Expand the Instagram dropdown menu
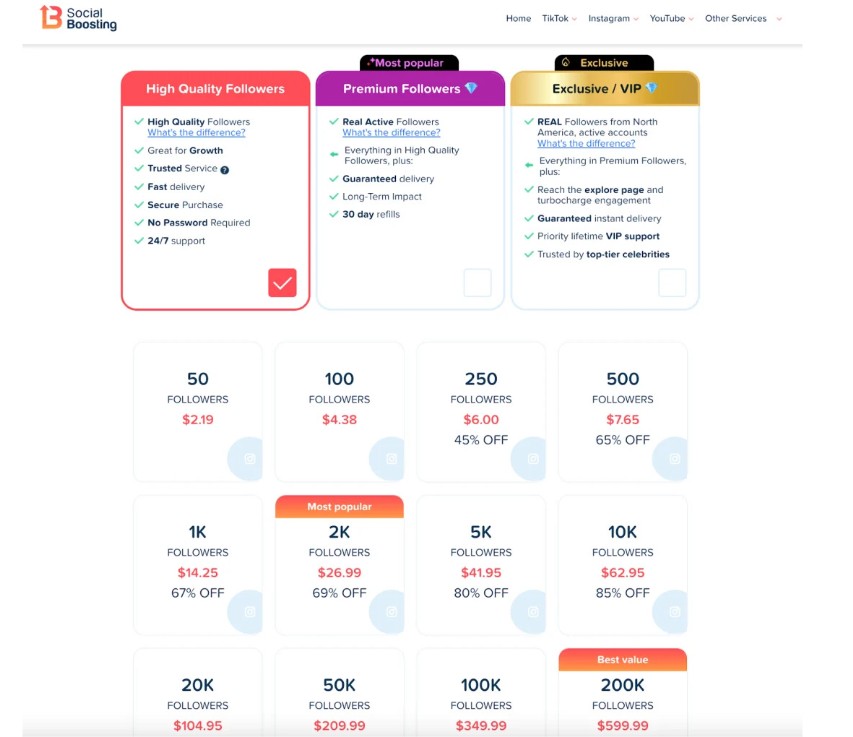 click(x=612, y=18)
